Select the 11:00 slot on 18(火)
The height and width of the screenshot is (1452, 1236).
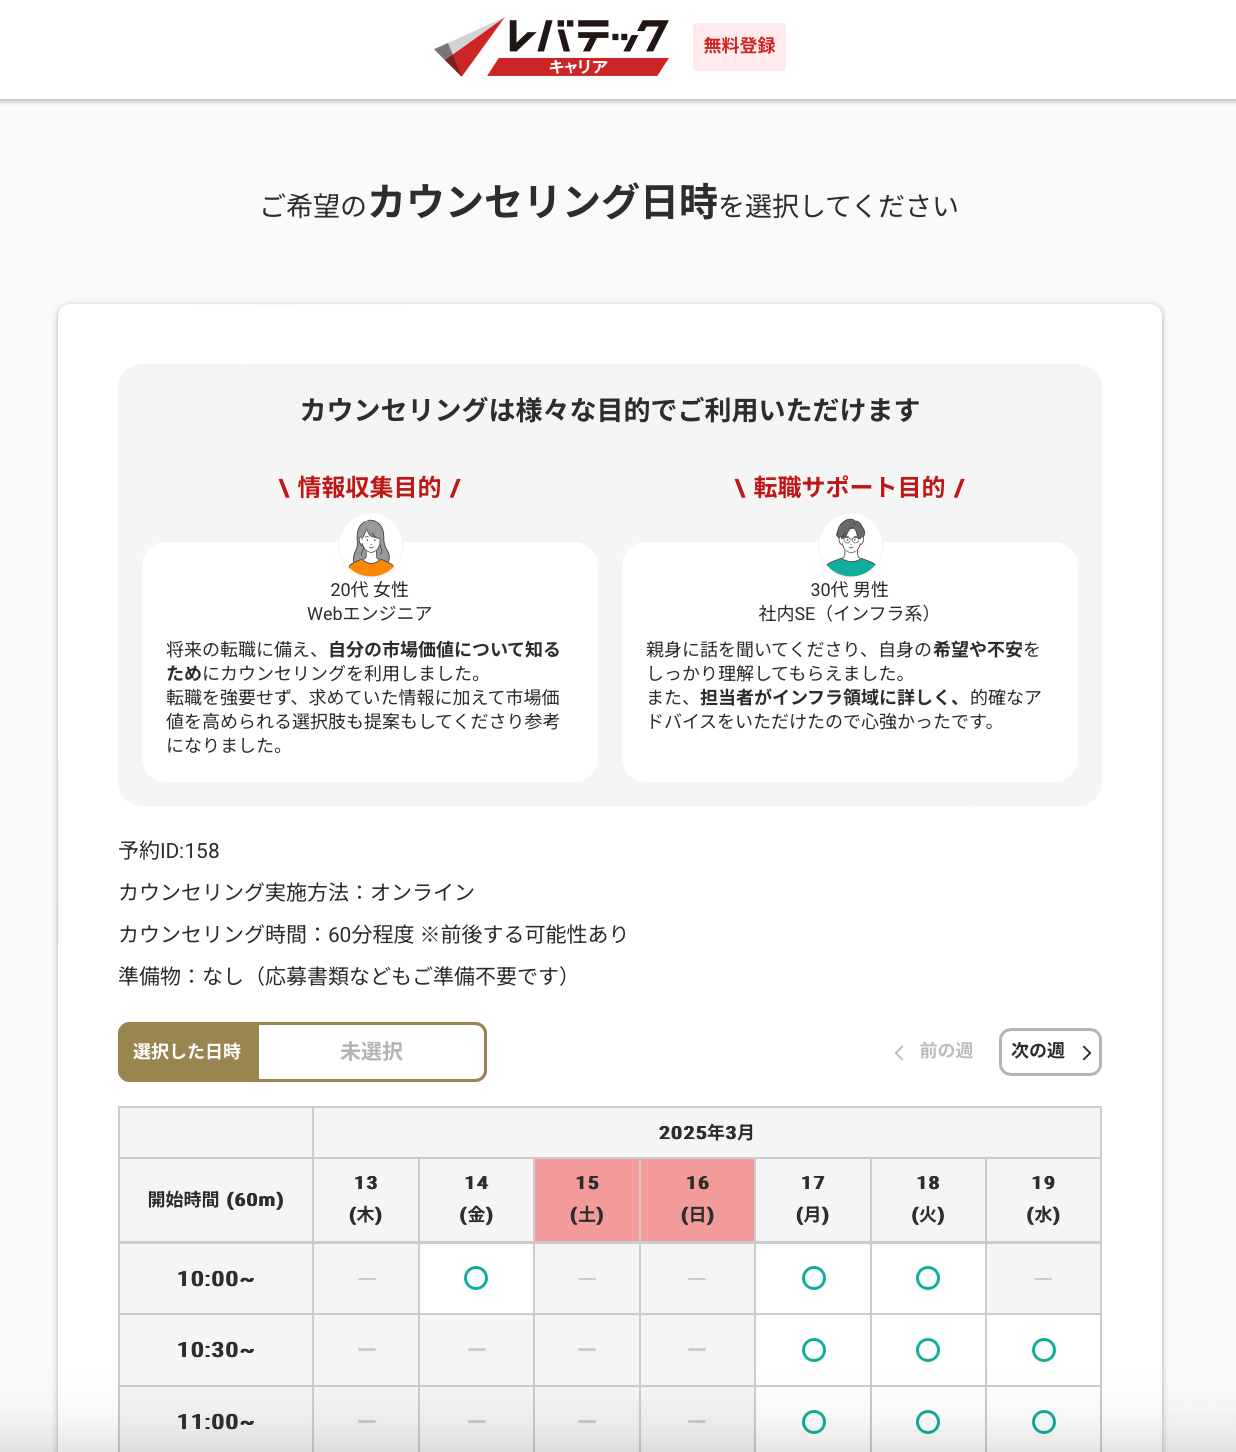[928, 1420]
